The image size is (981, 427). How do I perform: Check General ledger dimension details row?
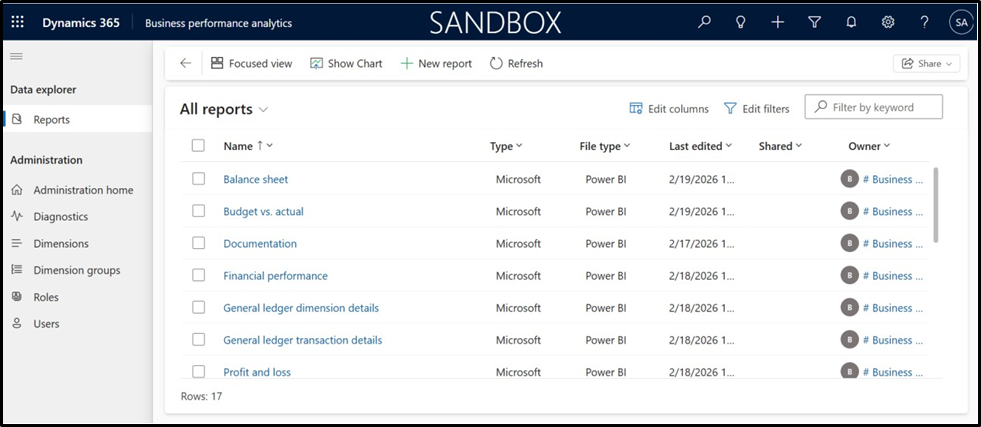click(x=198, y=308)
